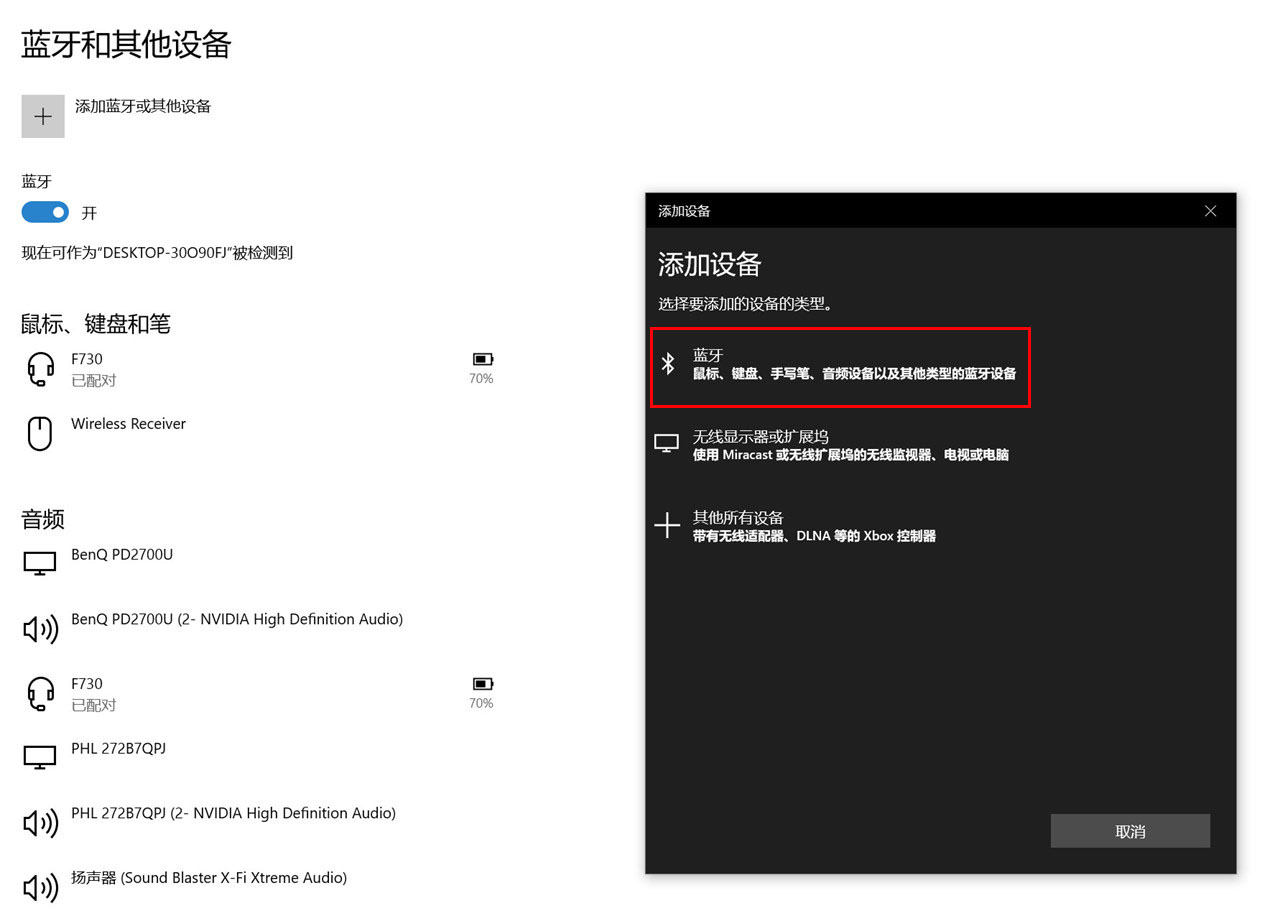Select the Wireless Receiver mouse icon
Image resolution: width=1280 pixels, height=916 pixels.
[x=39, y=432]
